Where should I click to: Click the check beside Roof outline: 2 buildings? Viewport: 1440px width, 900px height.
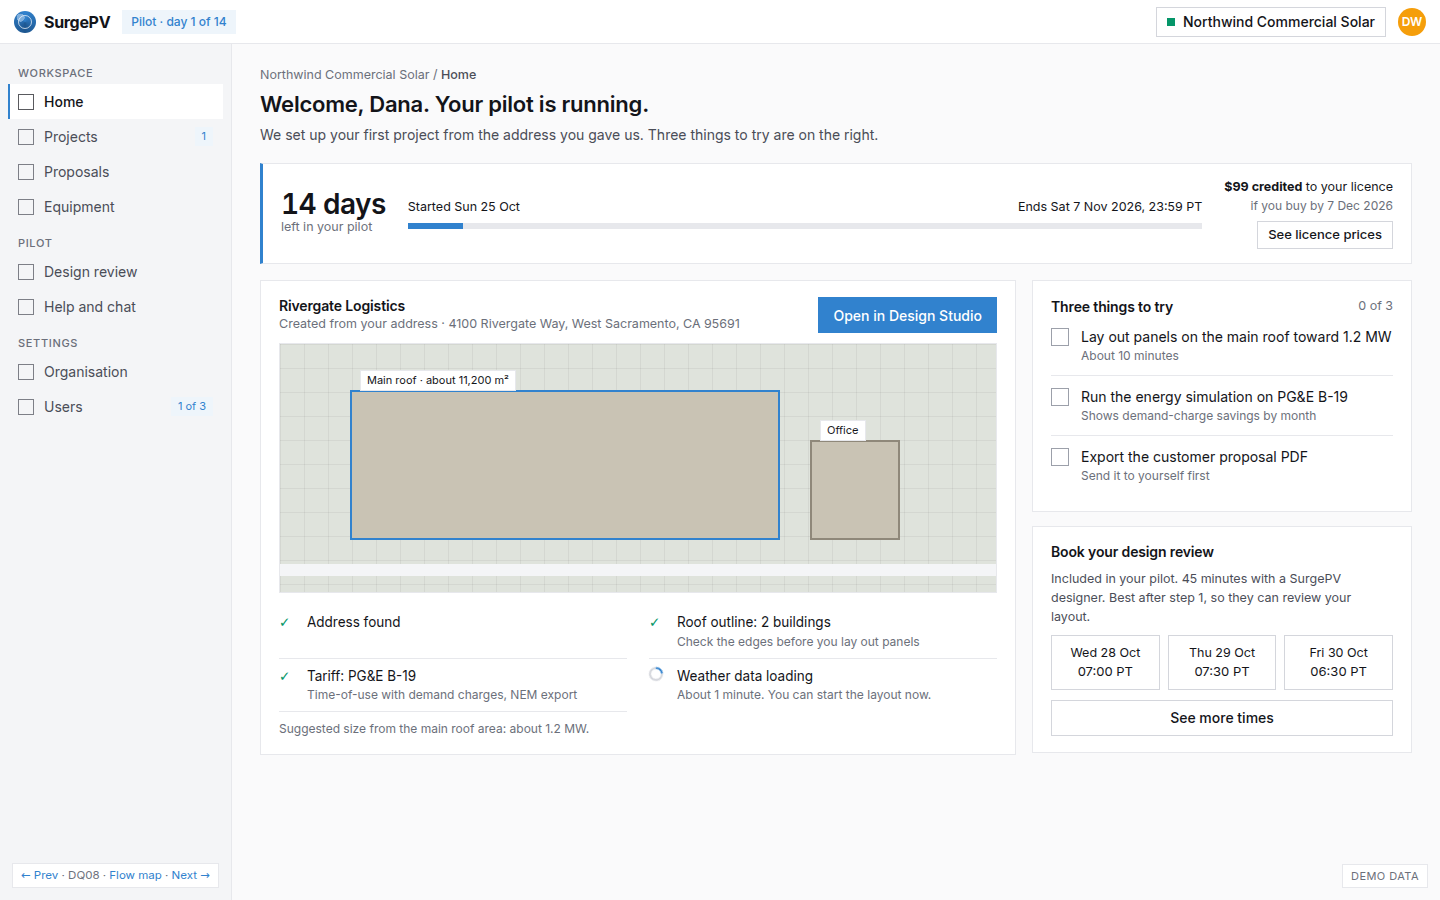point(655,622)
